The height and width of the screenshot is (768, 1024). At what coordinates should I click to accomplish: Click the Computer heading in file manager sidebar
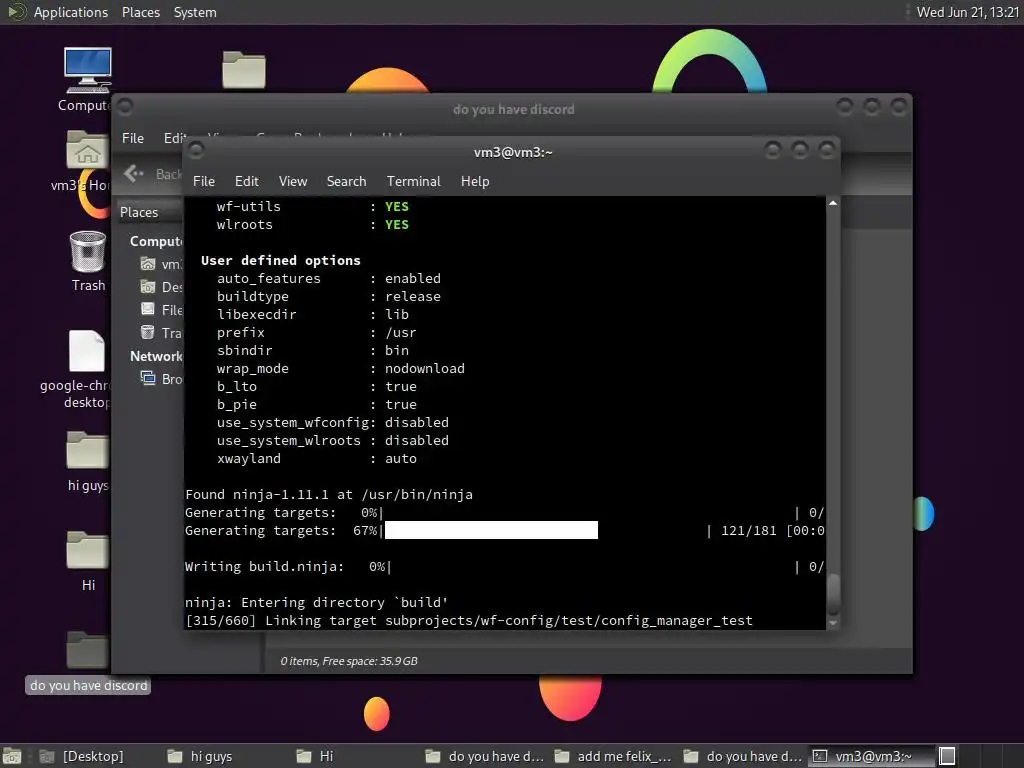[x=155, y=241]
